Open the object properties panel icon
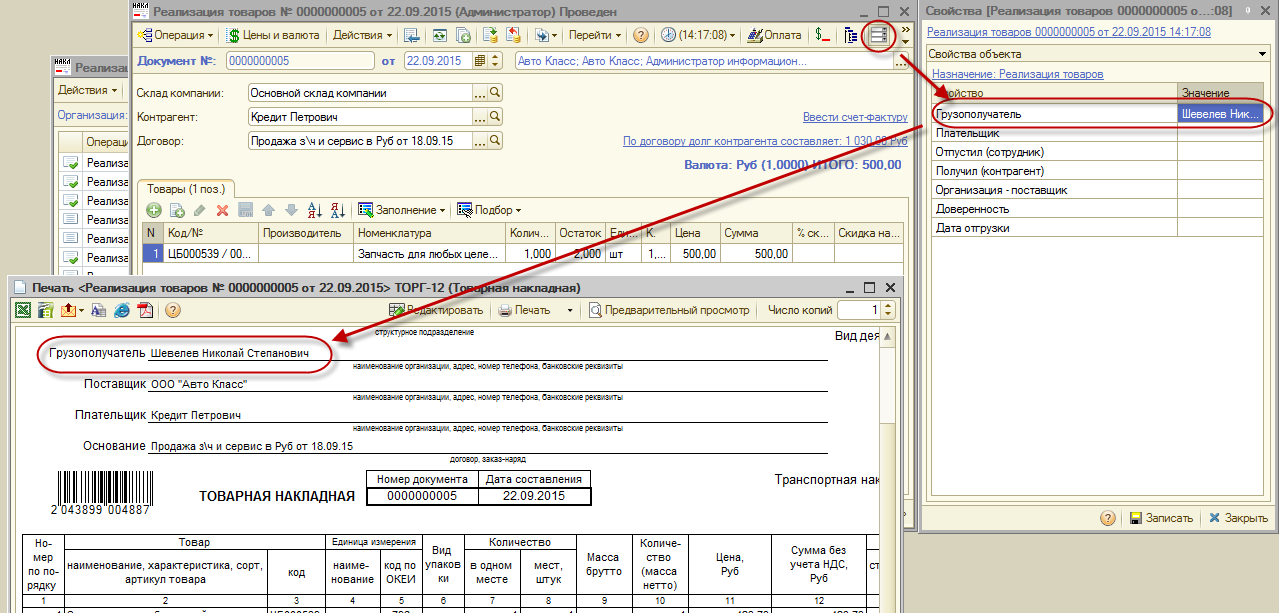The height and width of the screenshot is (613, 1279). pyautogui.click(x=878, y=35)
